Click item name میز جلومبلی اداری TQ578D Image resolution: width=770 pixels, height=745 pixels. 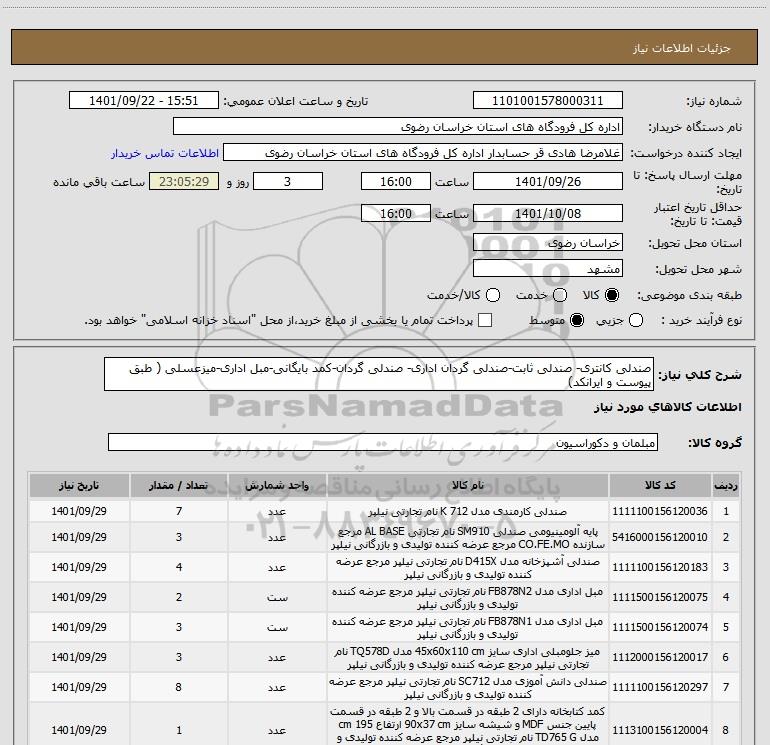coord(468,658)
